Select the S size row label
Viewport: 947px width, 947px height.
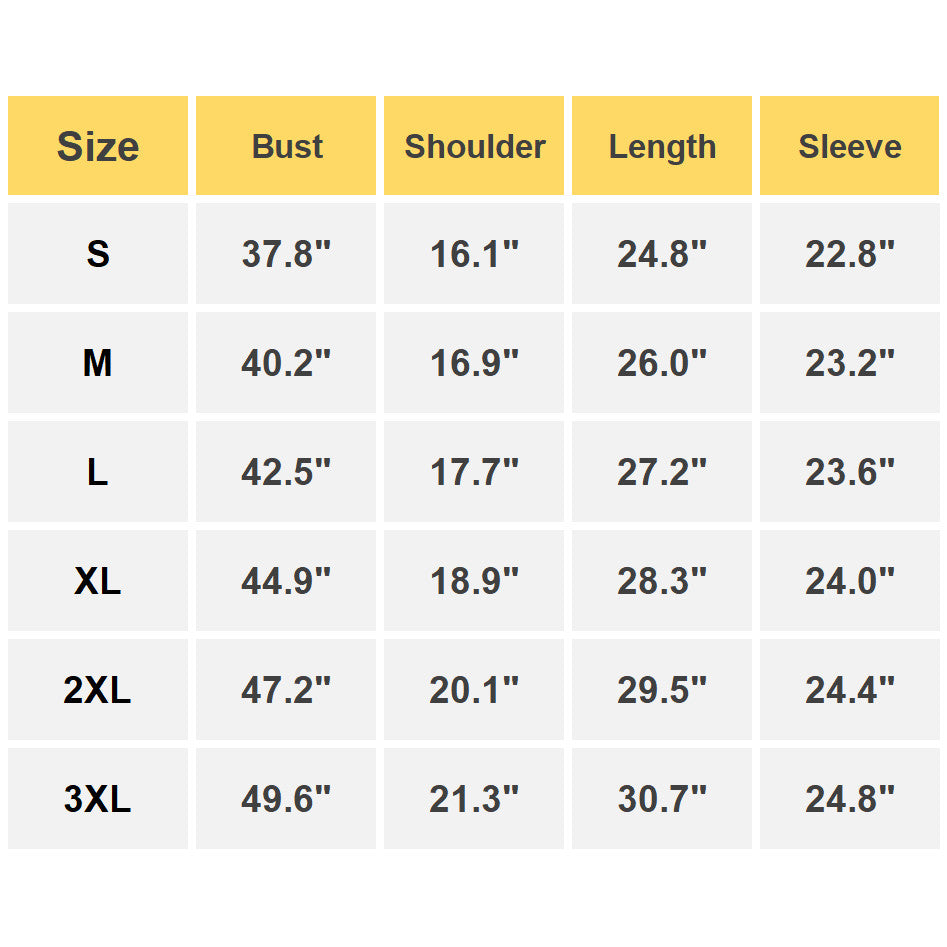98,254
